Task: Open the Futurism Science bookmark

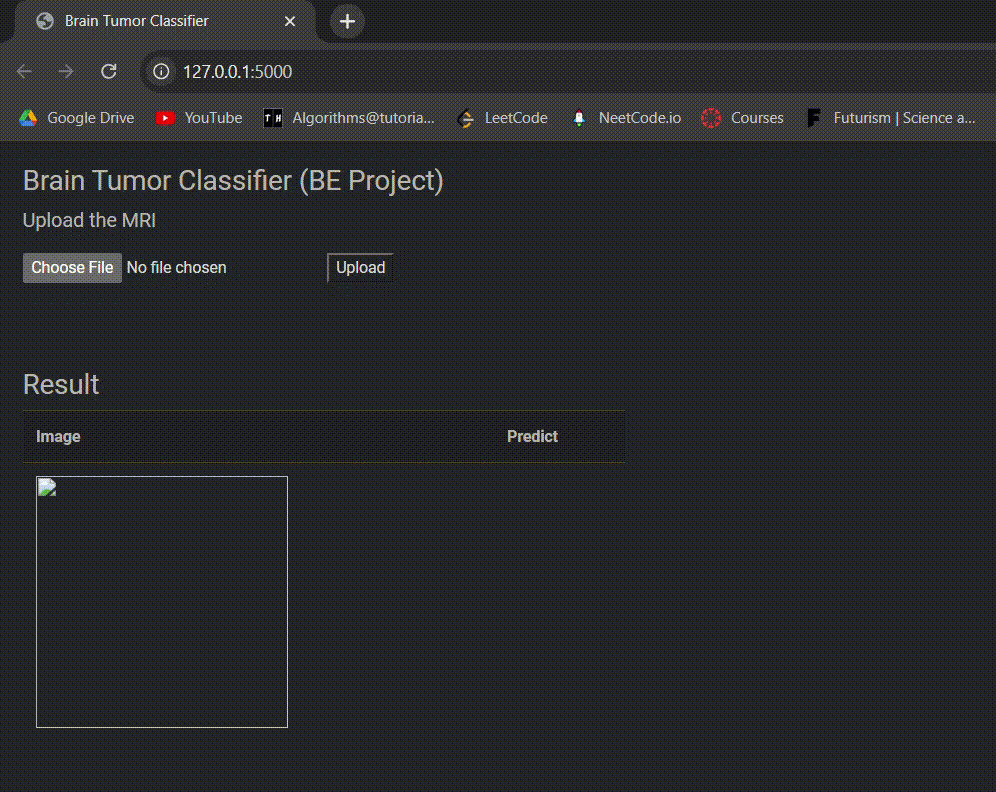Action: coord(891,118)
